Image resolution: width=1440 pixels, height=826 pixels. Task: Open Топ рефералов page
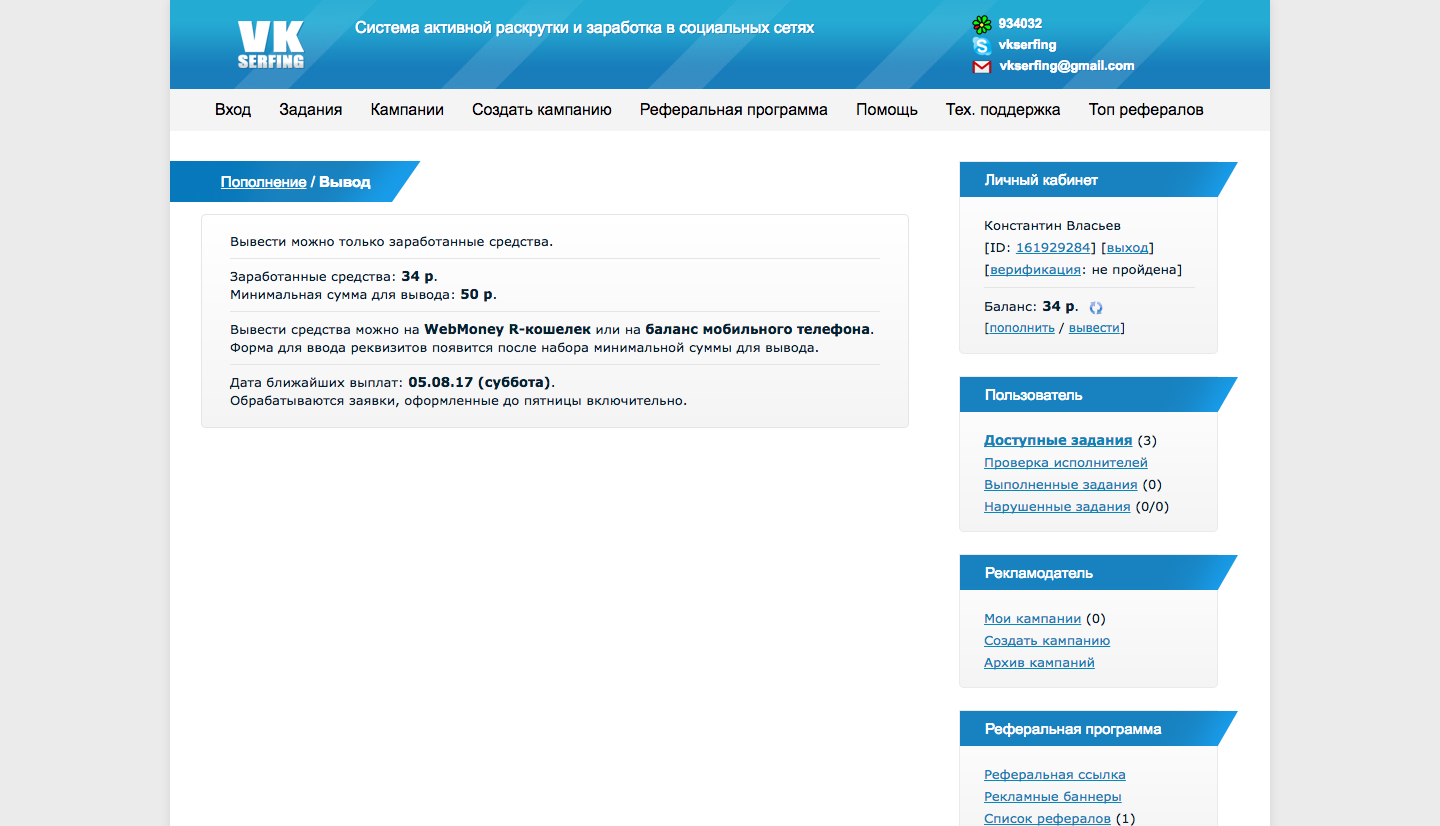coord(1146,110)
